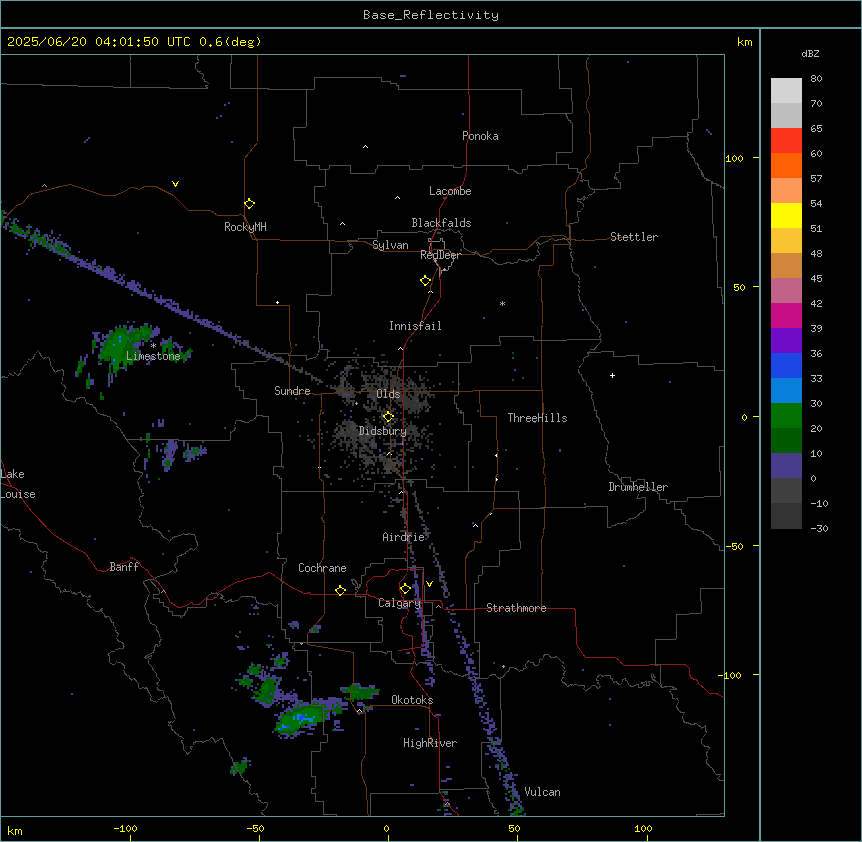Click the blue-green storm cell west of Okotoks
Image resolution: width=862 pixels, height=842 pixels.
pos(300,719)
